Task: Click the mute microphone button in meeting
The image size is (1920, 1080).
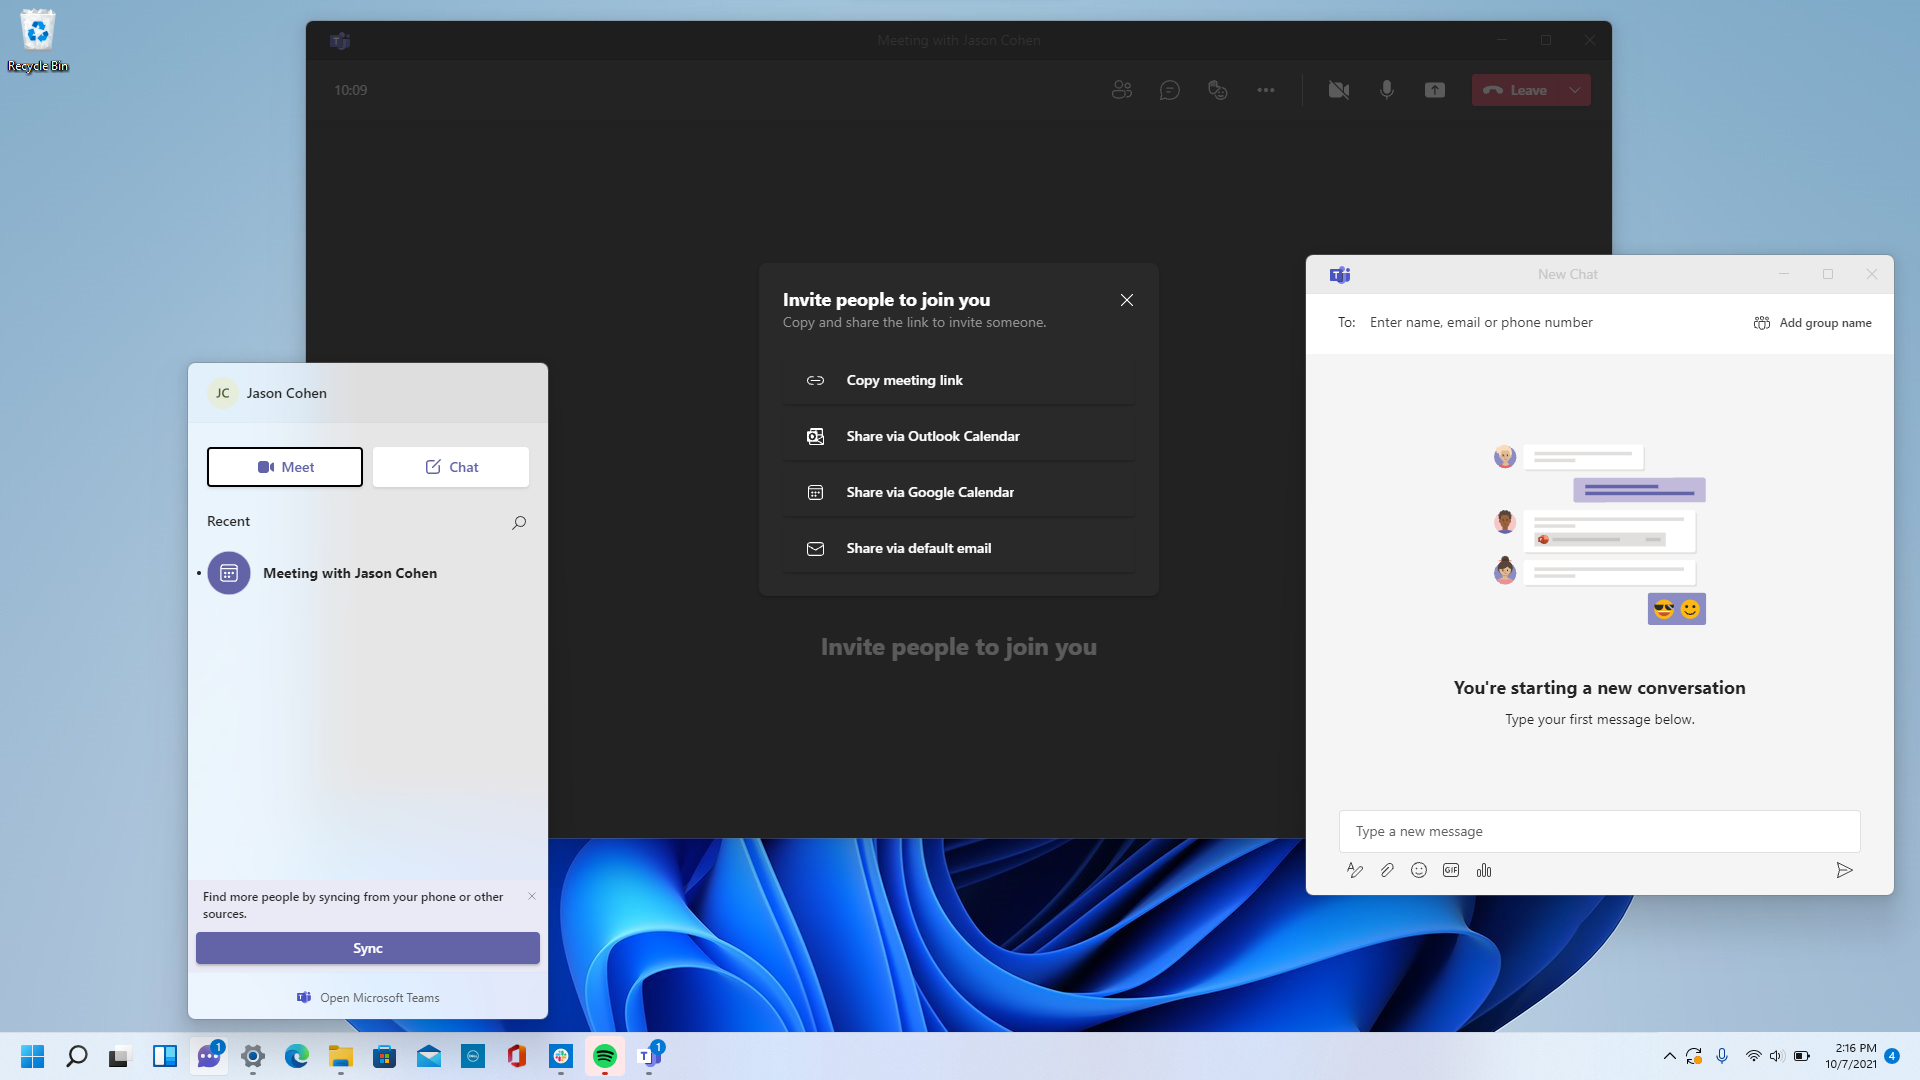Action: [1386, 90]
